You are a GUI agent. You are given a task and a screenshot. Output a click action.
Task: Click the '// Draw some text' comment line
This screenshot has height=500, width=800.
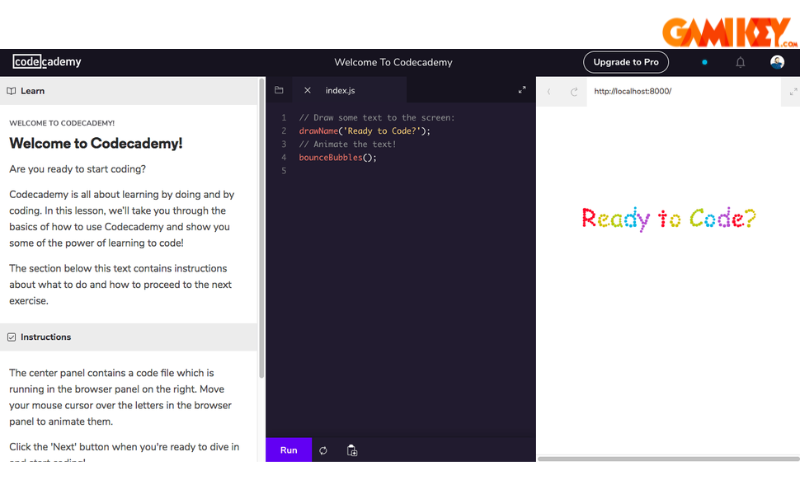tap(377, 118)
